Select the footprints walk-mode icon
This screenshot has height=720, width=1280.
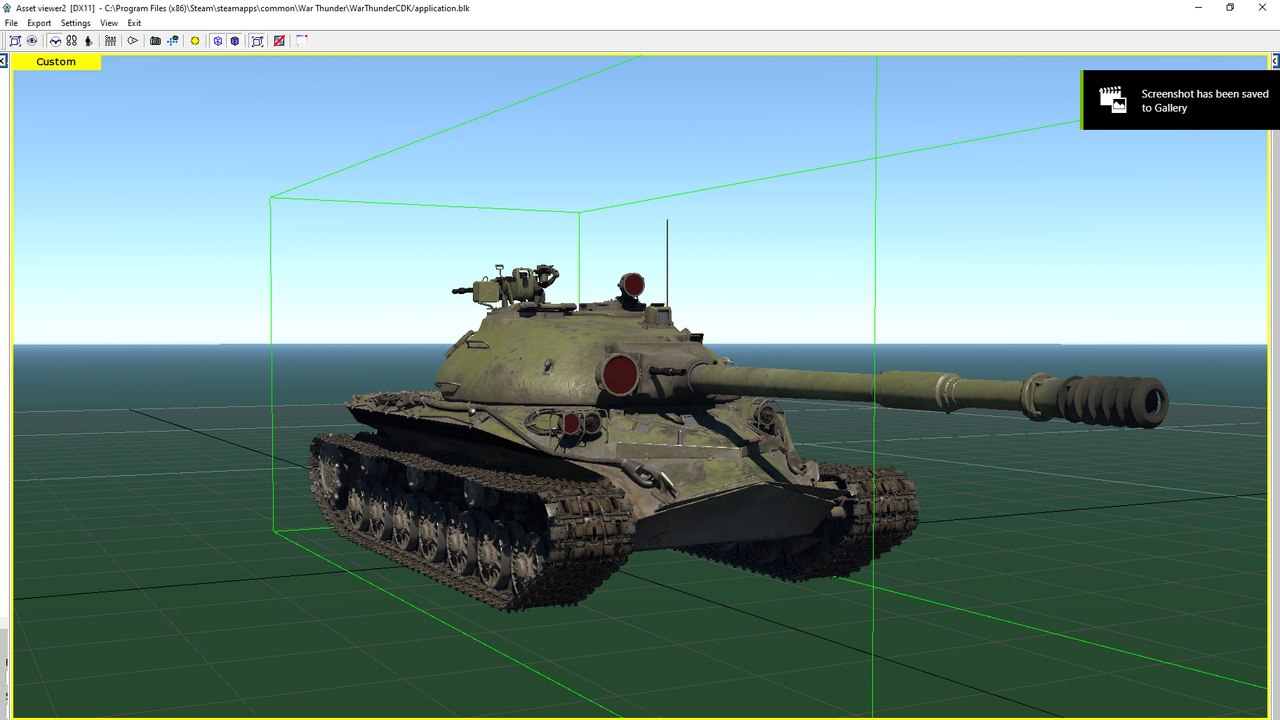coord(71,41)
